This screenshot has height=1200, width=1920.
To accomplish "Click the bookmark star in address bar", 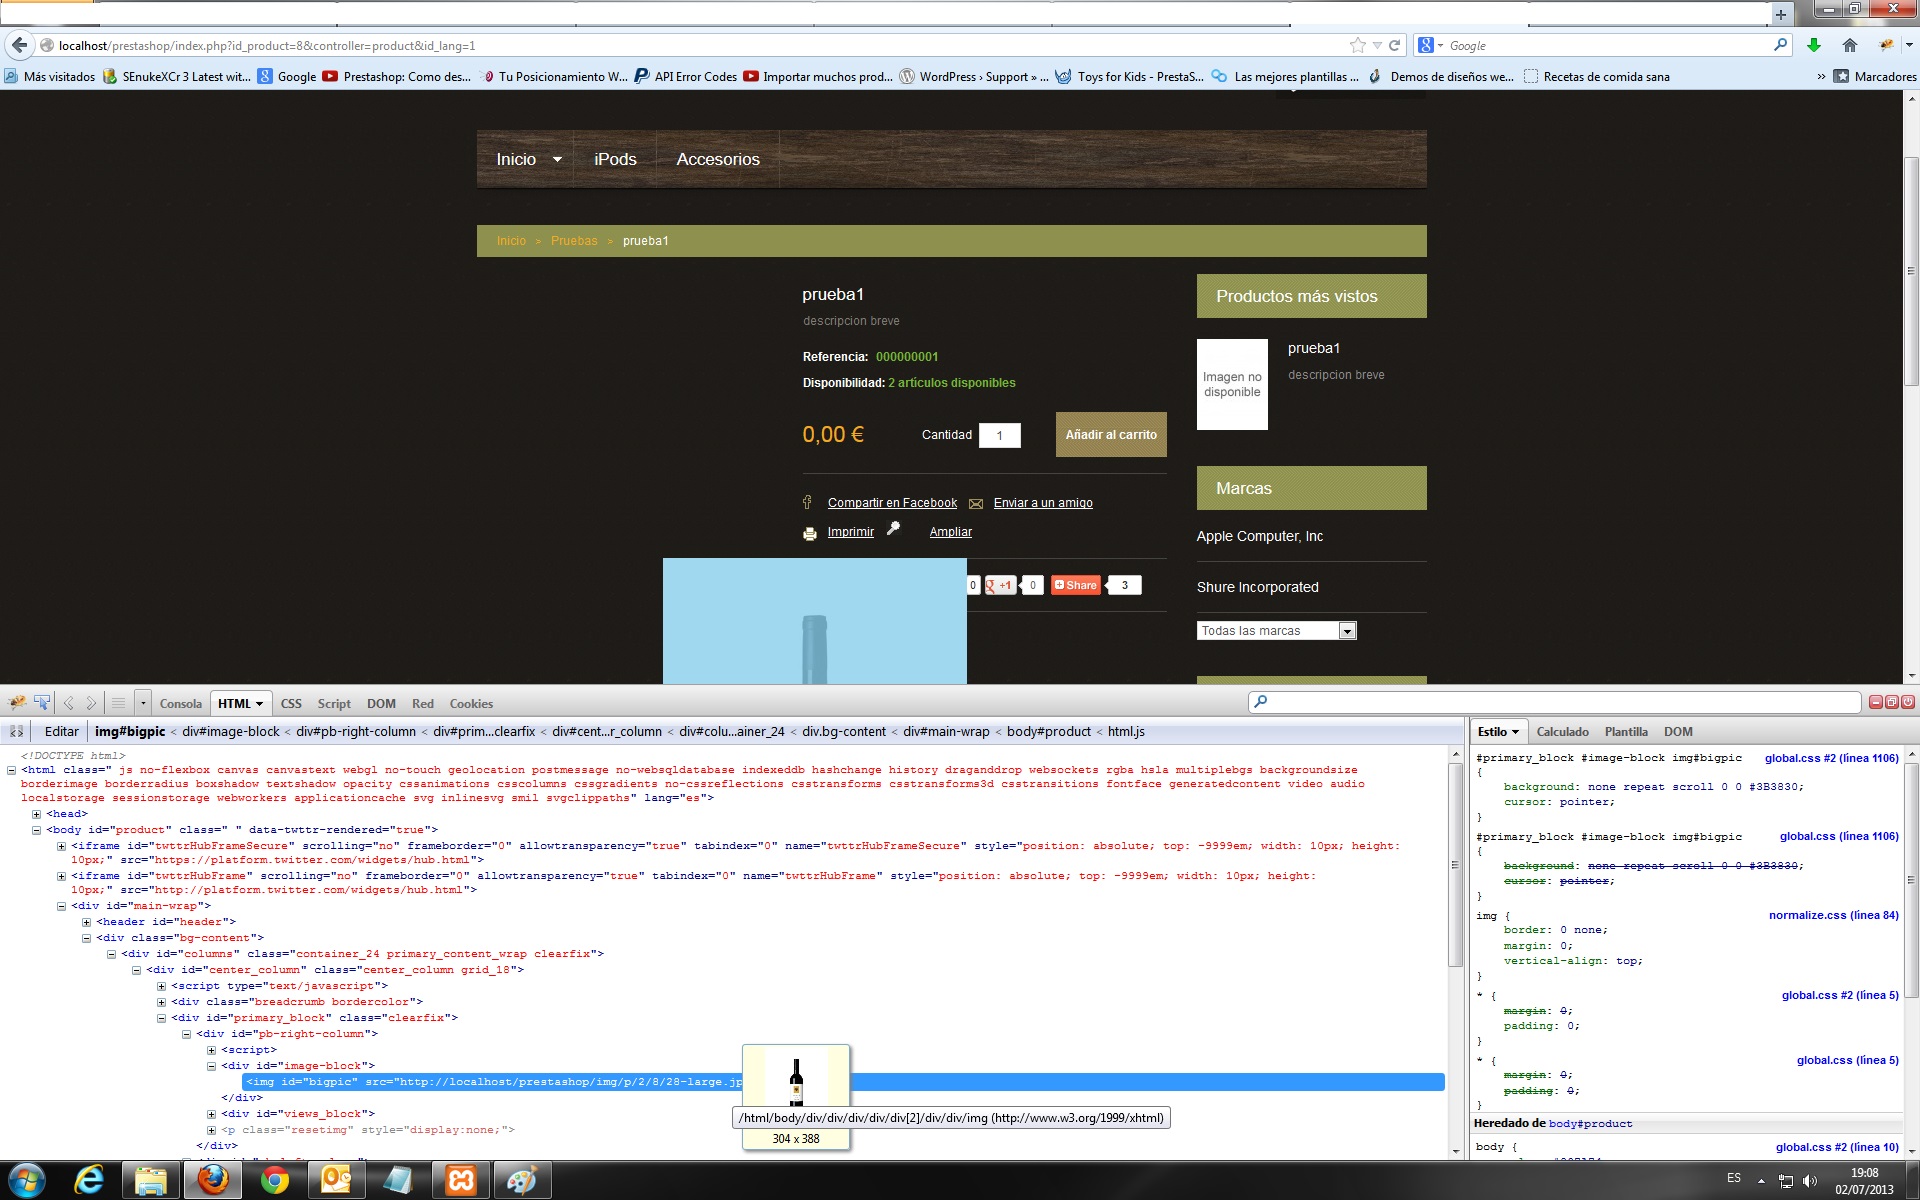I will click(x=1357, y=45).
